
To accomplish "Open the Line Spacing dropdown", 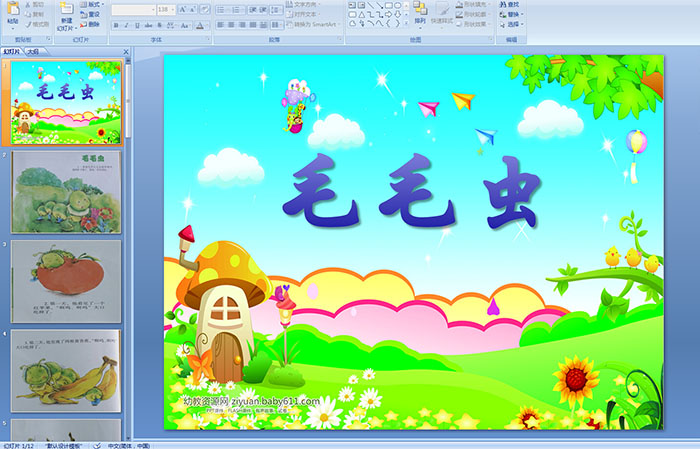I will click(x=277, y=10).
